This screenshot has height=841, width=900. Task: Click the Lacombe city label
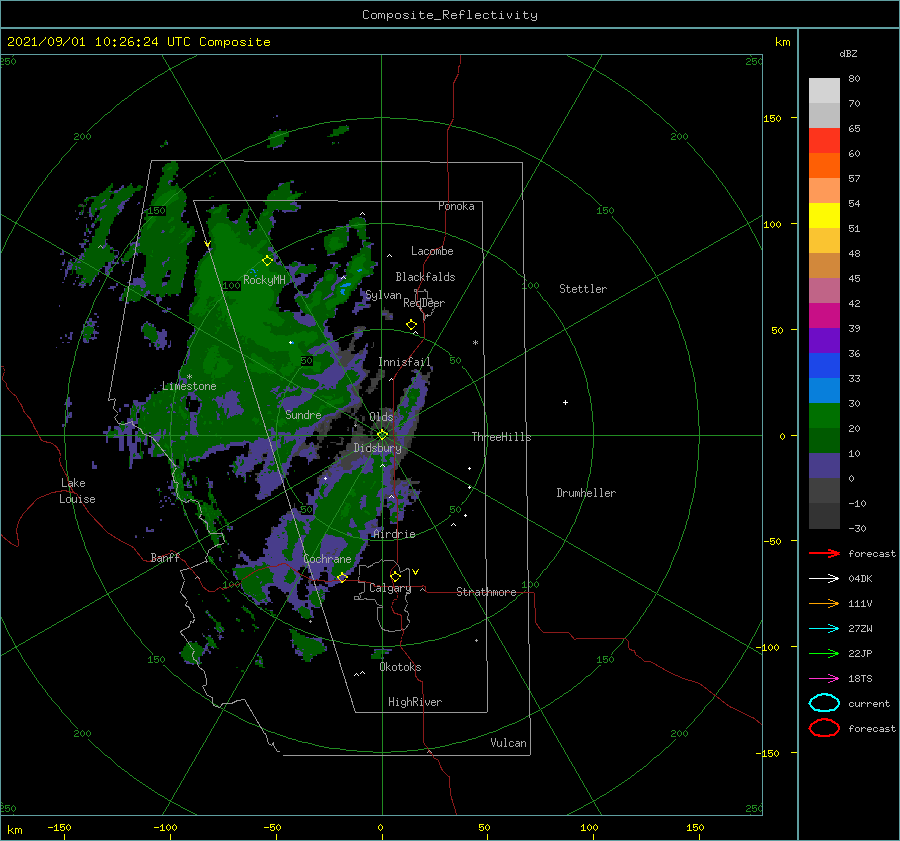tap(432, 251)
